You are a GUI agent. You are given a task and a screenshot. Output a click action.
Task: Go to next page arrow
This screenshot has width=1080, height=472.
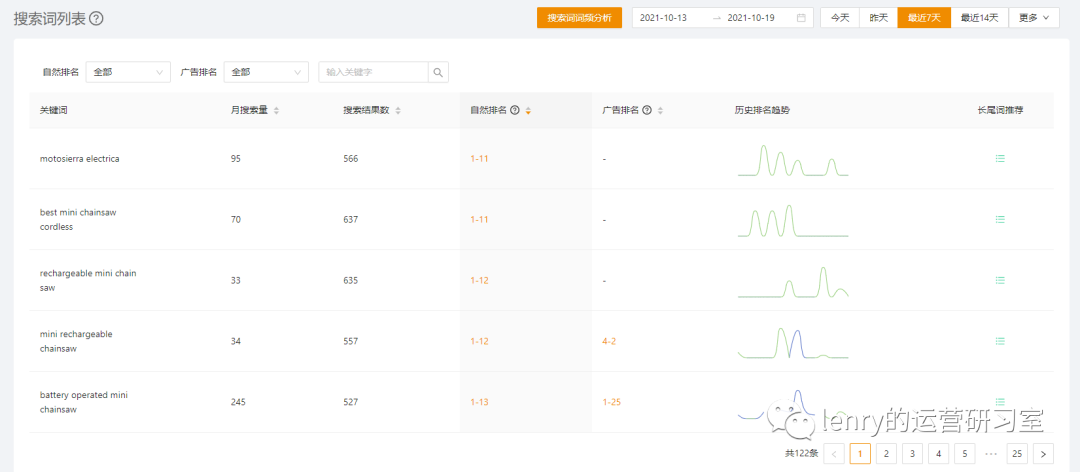(x=1043, y=453)
